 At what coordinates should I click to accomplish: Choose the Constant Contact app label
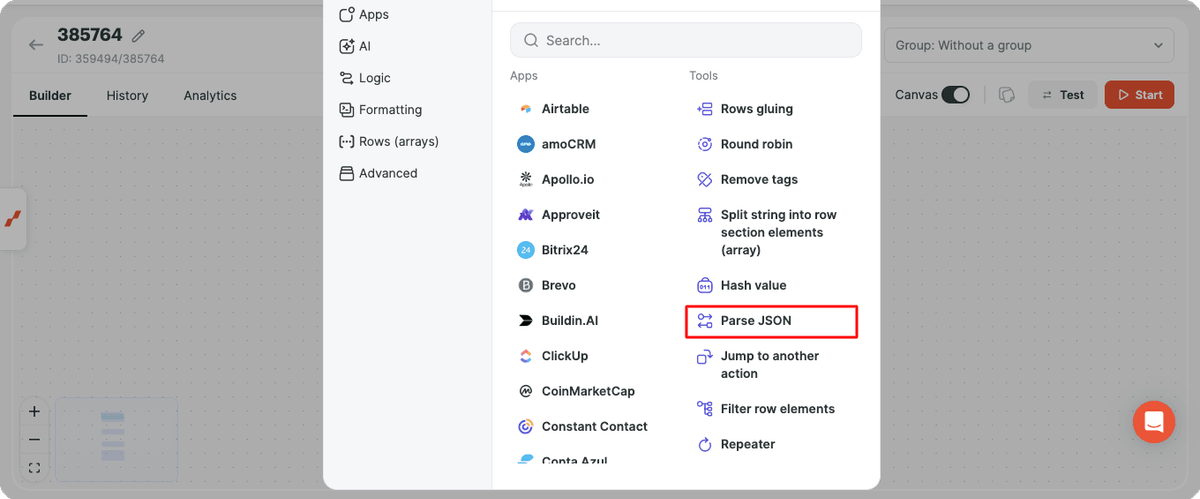tap(595, 427)
